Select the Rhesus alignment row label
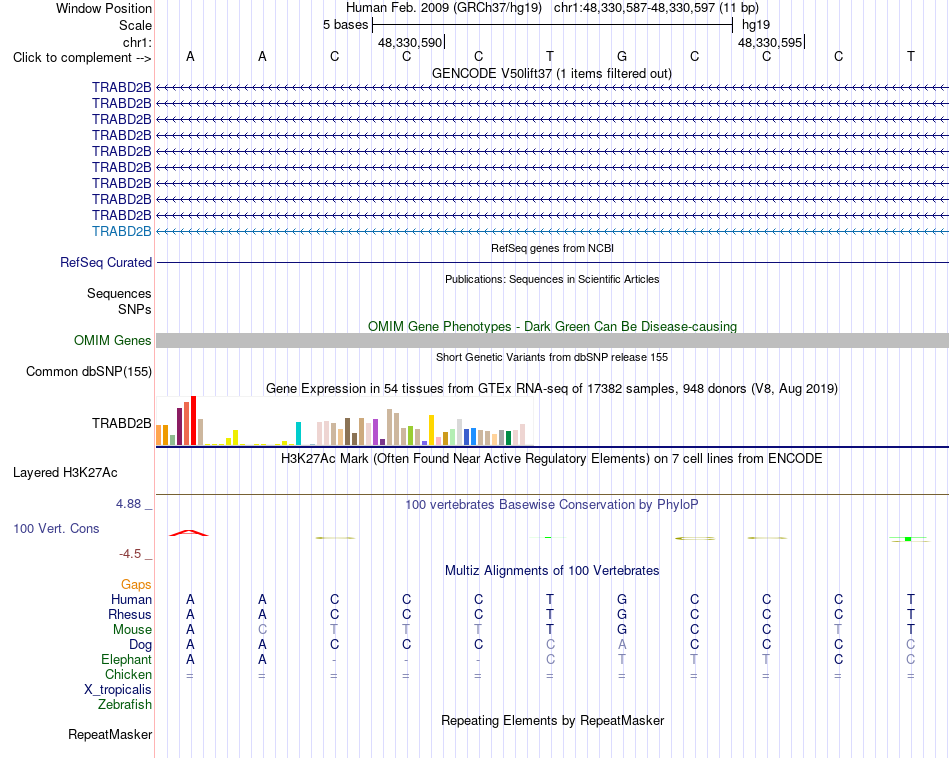This screenshot has width=950, height=758. [130, 614]
